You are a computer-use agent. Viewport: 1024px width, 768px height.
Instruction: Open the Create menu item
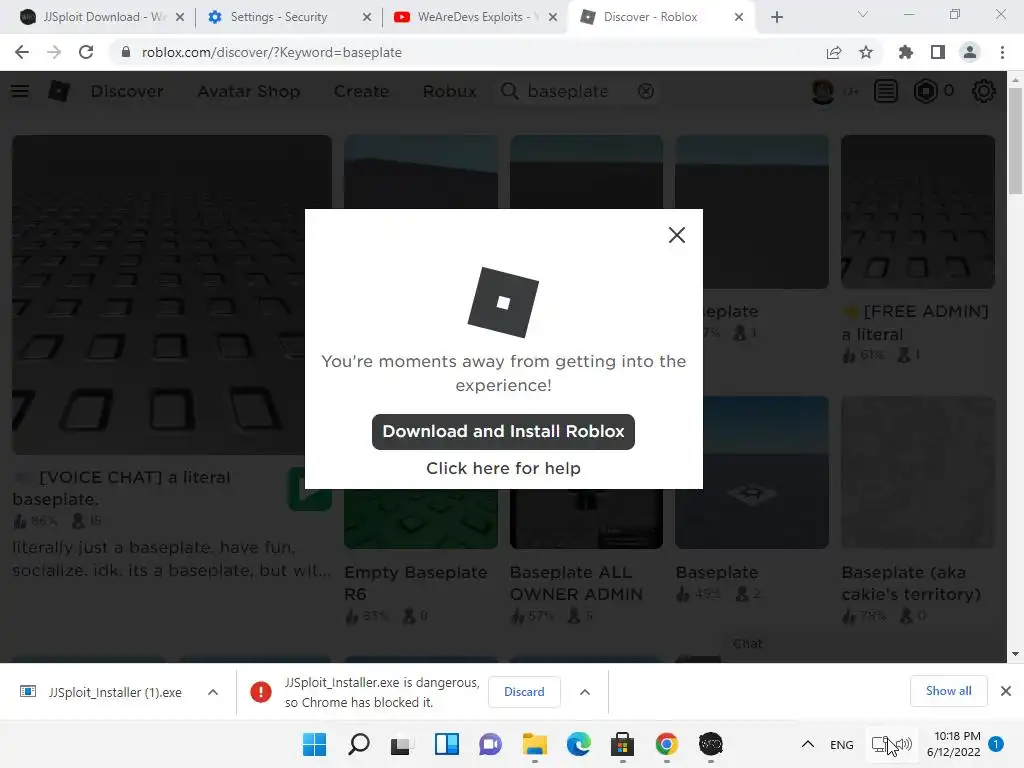[x=361, y=91]
